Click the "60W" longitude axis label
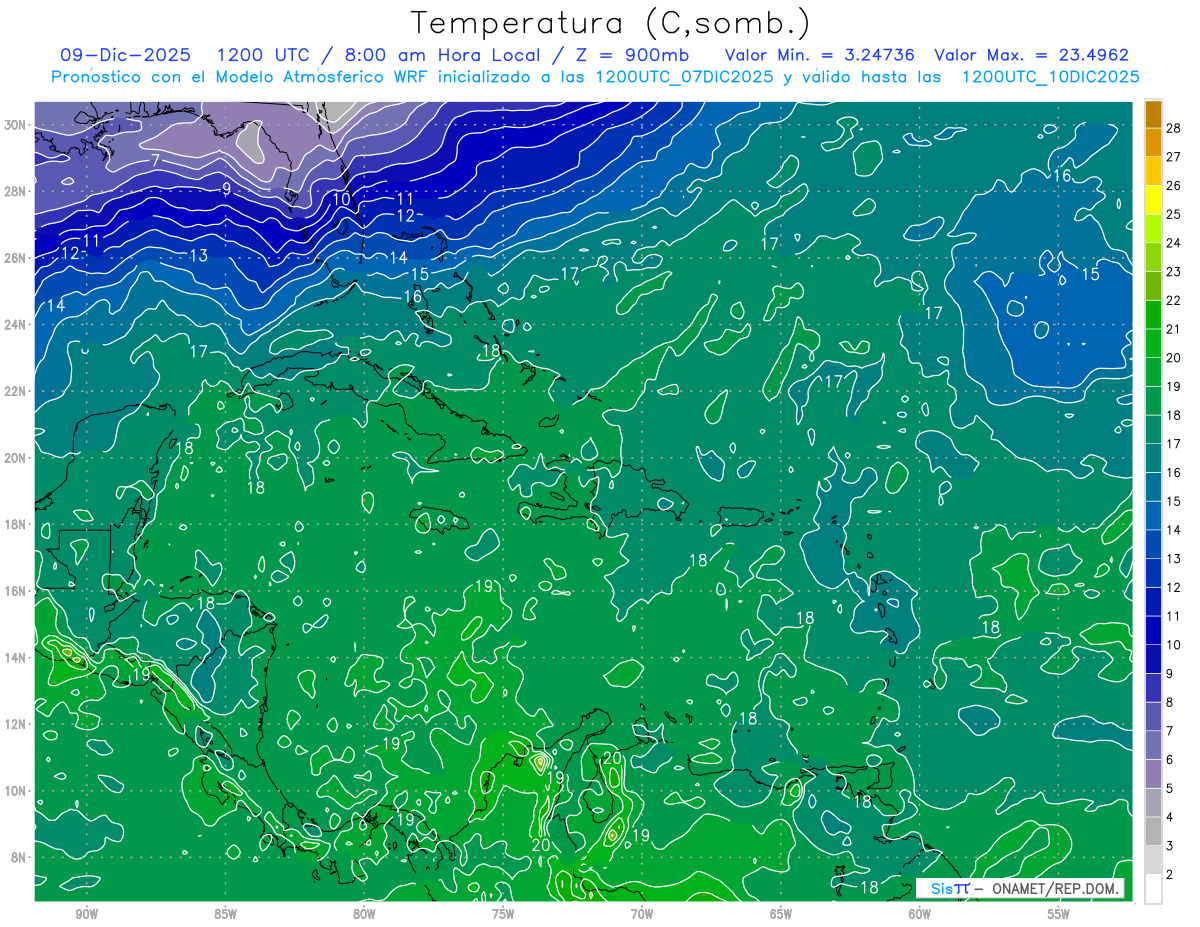Image resolution: width=1200 pixels, height=927 pixels. coord(920,913)
